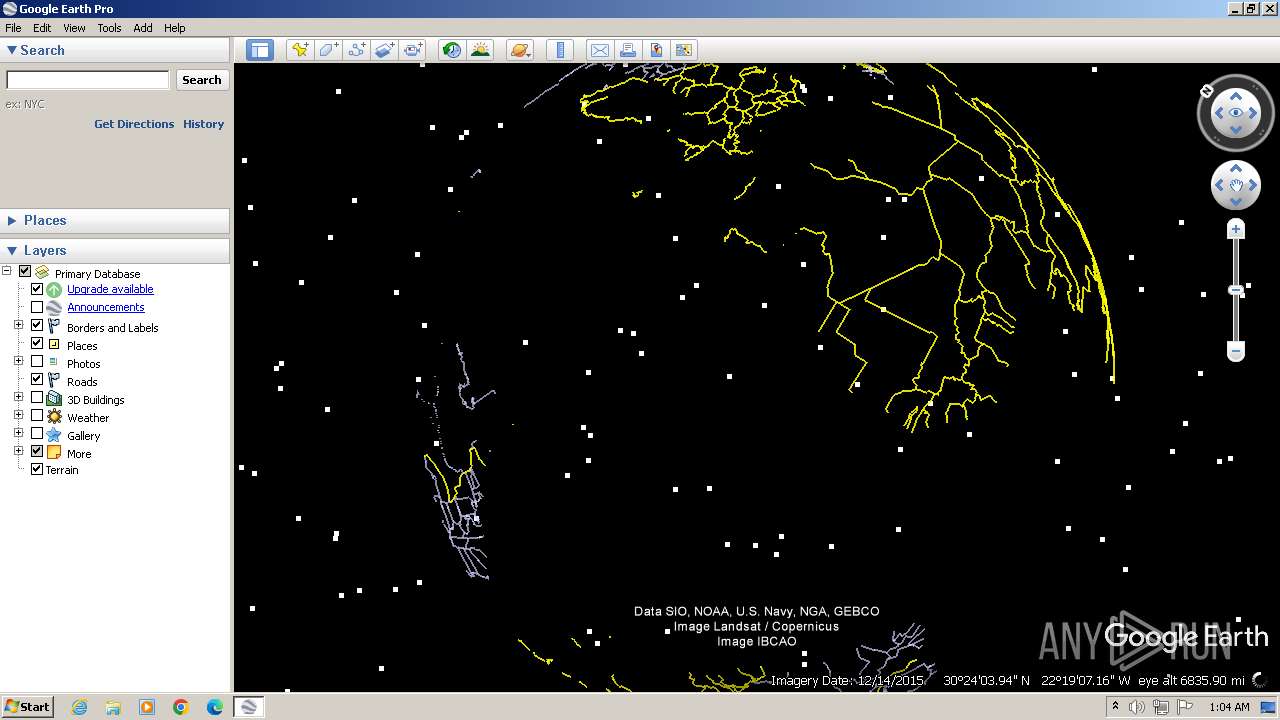Viewport: 1280px width, 720px height.
Task: Open the File menu
Action: pyautogui.click(x=13, y=28)
